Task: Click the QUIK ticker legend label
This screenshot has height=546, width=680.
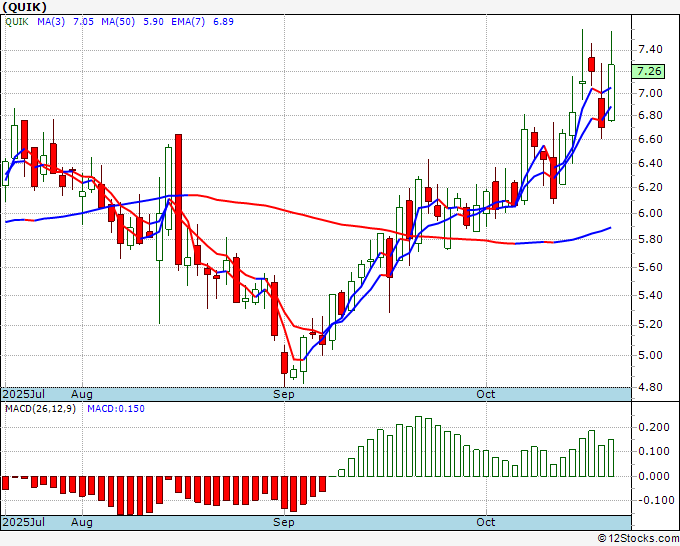Action: [x=17, y=22]
